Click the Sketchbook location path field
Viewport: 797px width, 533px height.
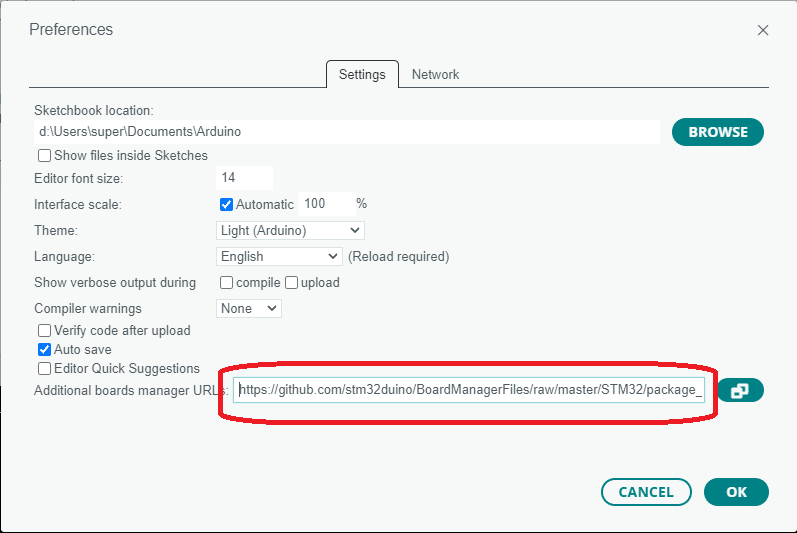click(347, 132)
